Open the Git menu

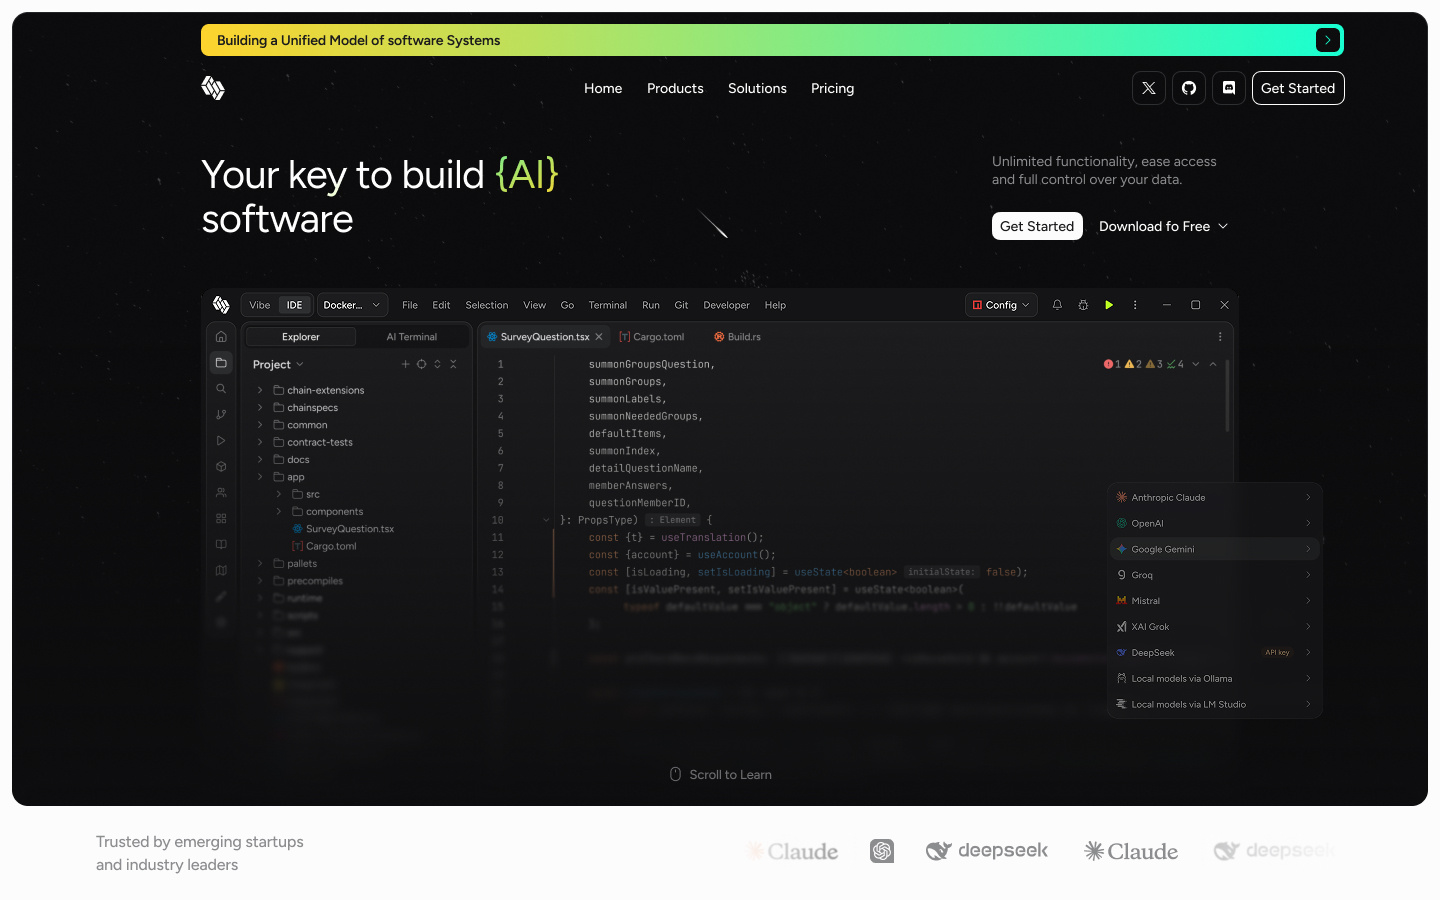coord(681,305)
